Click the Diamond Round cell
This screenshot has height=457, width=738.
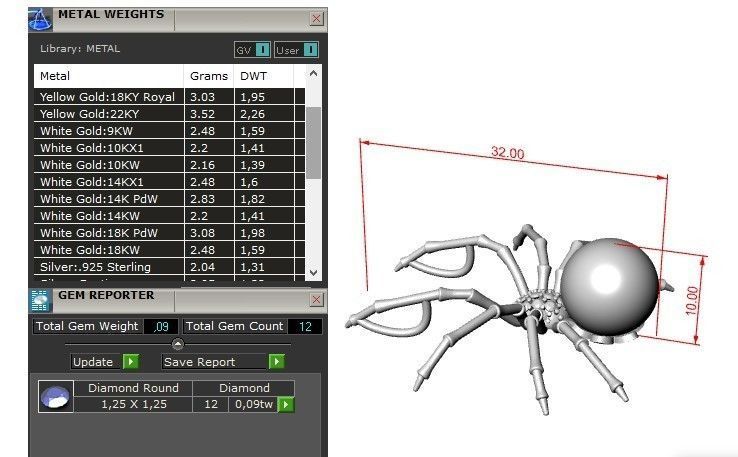[133, 388]
